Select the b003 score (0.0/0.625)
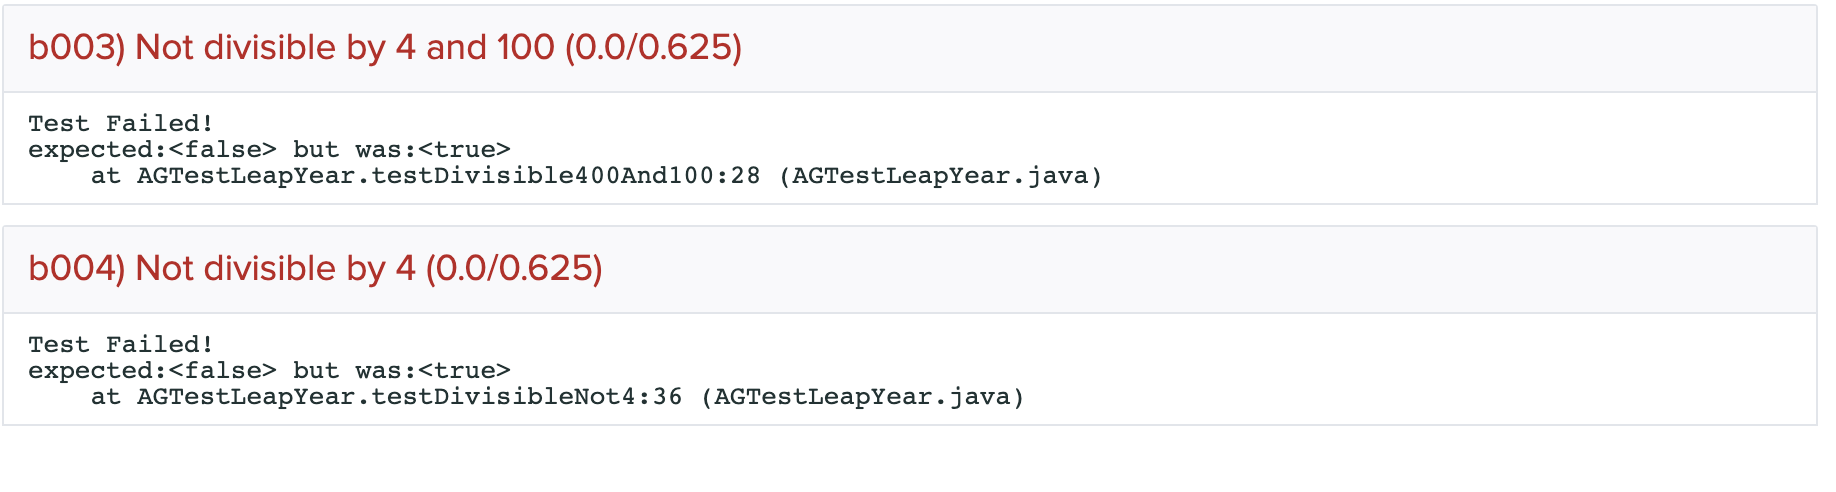Image resolution: width=1836 pixels, height=492 pixels. (x=653, y=48)
